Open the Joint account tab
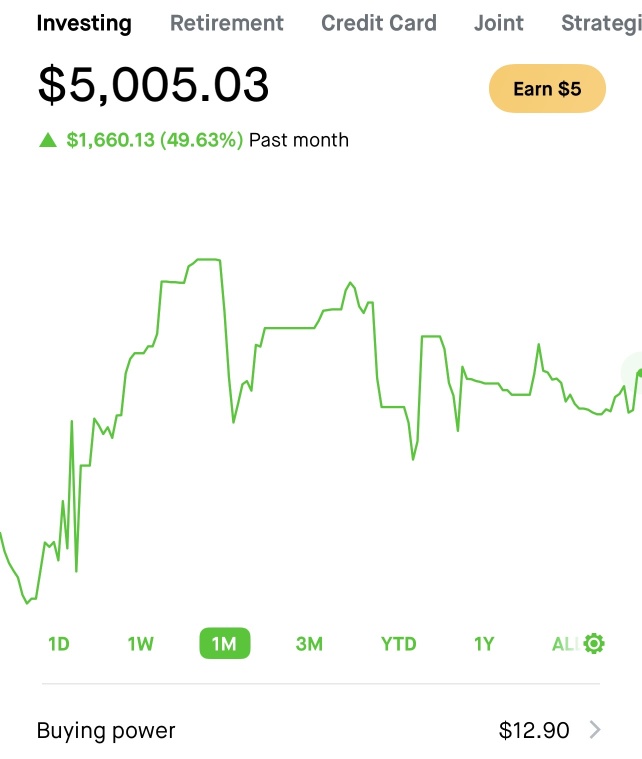The height and width of the screenshot is (759, 642). 499,23
